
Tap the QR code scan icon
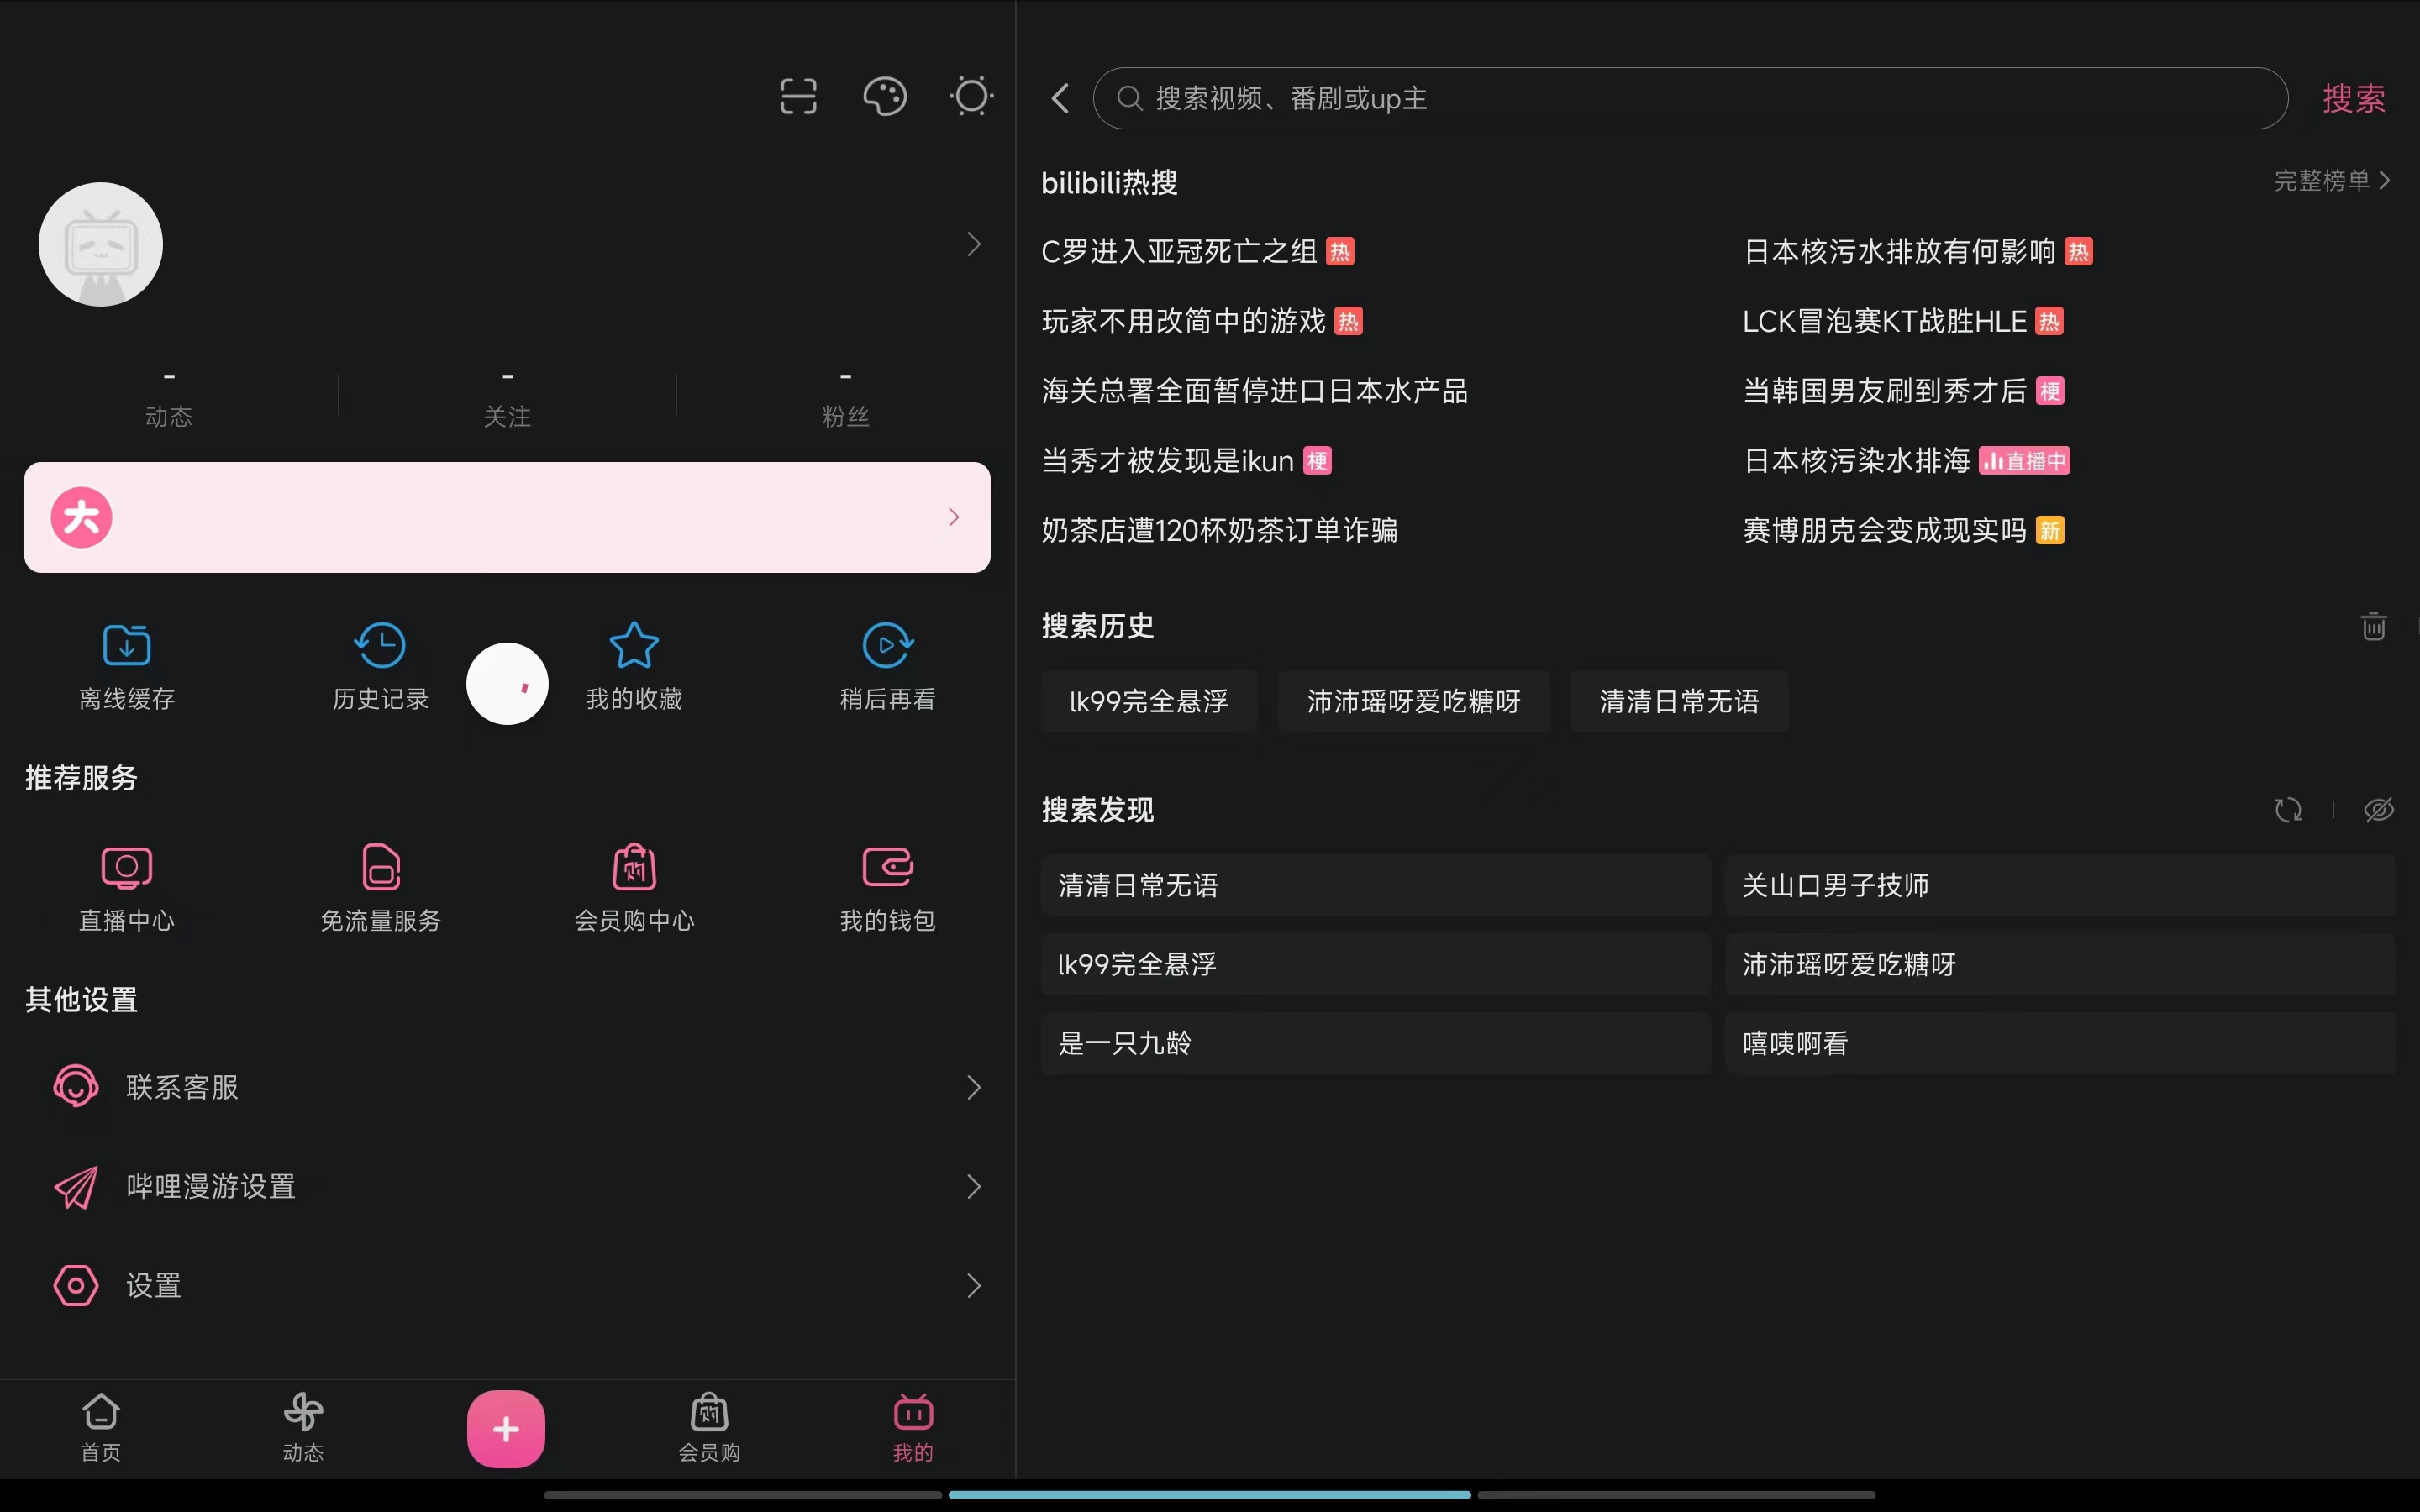pos(797,95)
